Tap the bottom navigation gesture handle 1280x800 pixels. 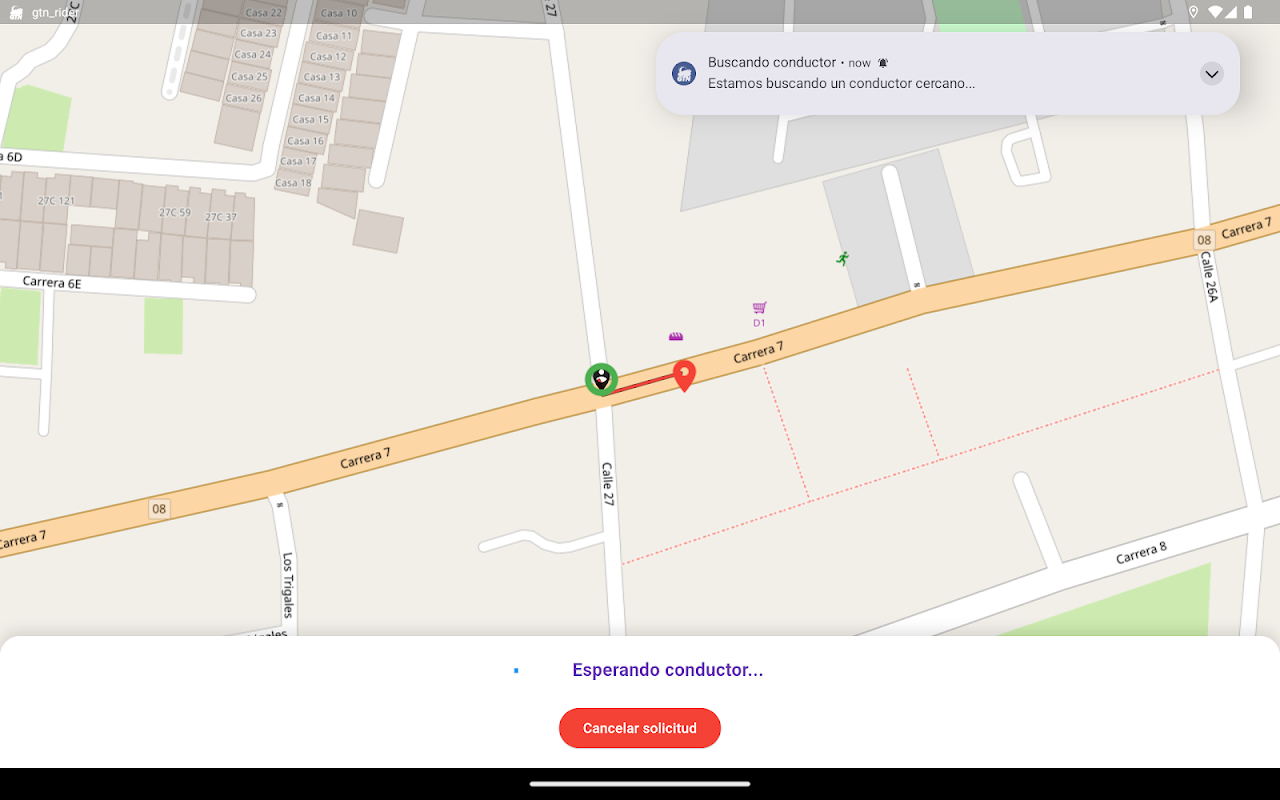point(640,784)
